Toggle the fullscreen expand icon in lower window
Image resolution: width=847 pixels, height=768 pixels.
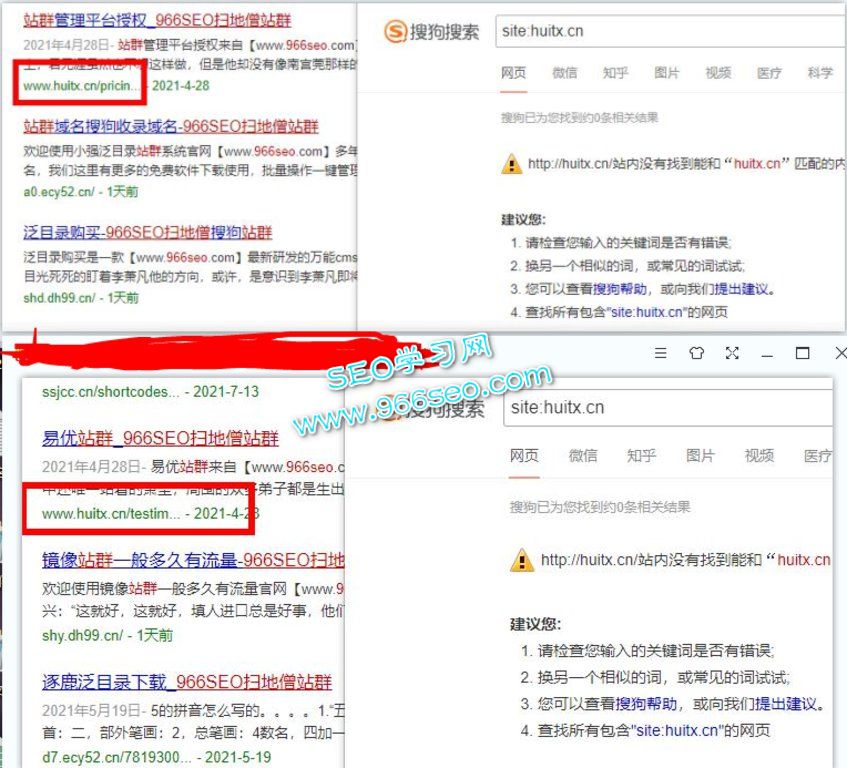point(732,353)
